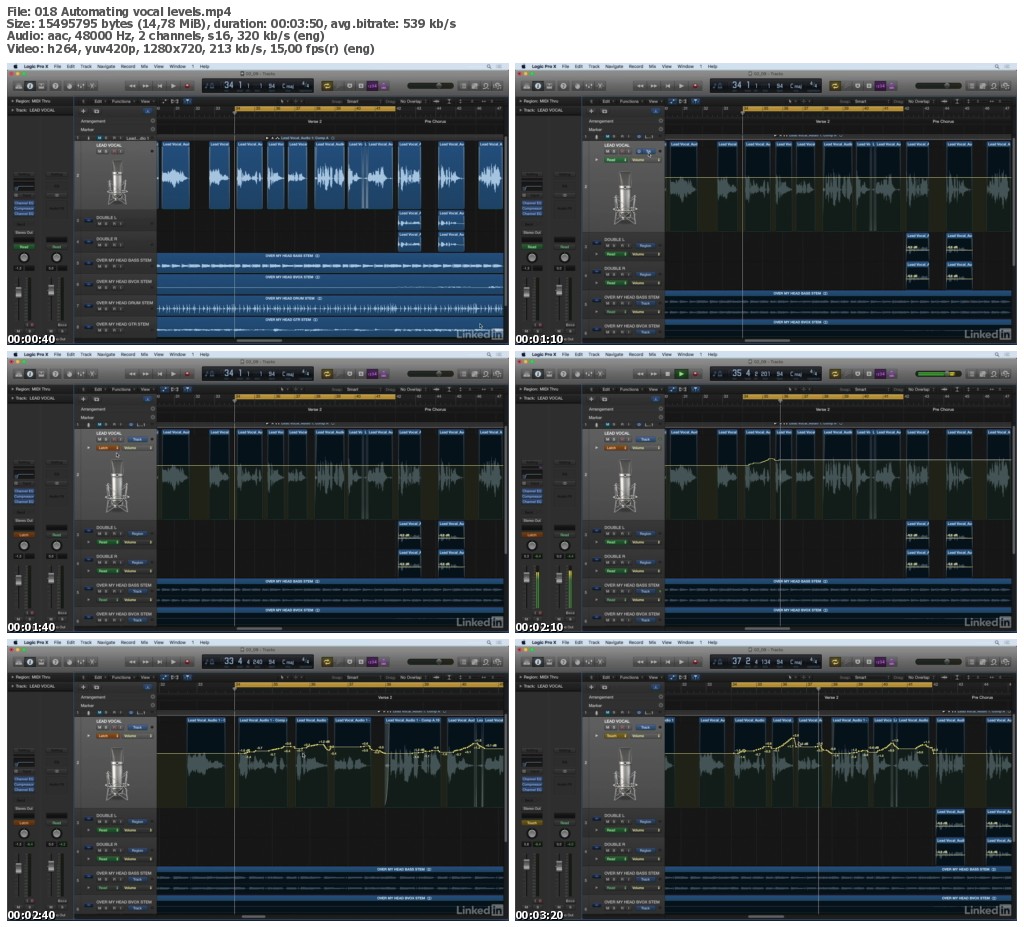Click Rewind in the 00:00:40 frame transport
Viewport: 1024px width, 927px height.
(x=132, y=86)
